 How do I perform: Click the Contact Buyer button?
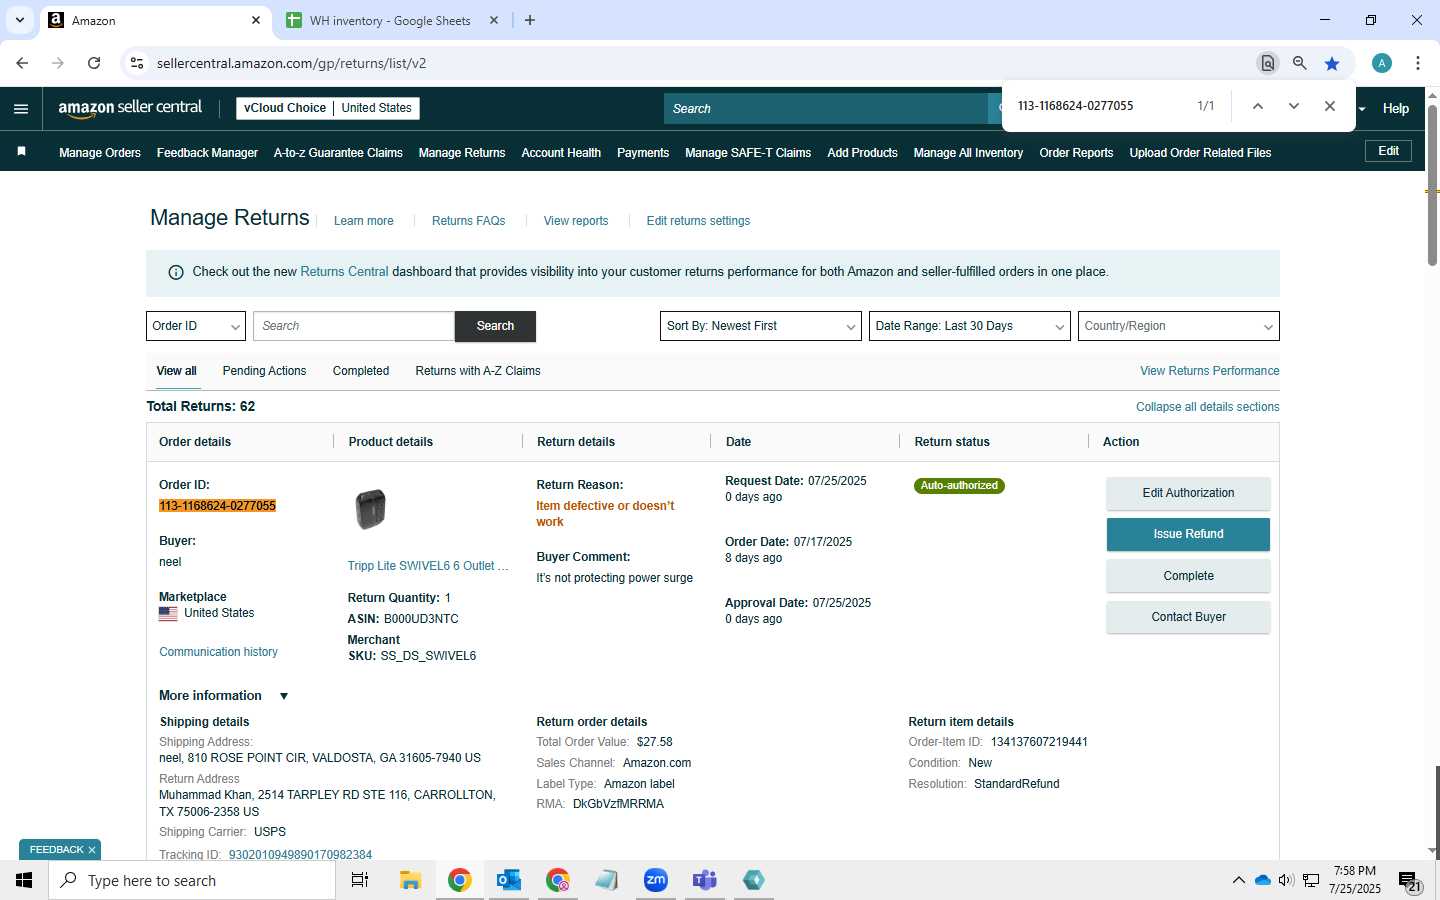[x=1188, y=617]
